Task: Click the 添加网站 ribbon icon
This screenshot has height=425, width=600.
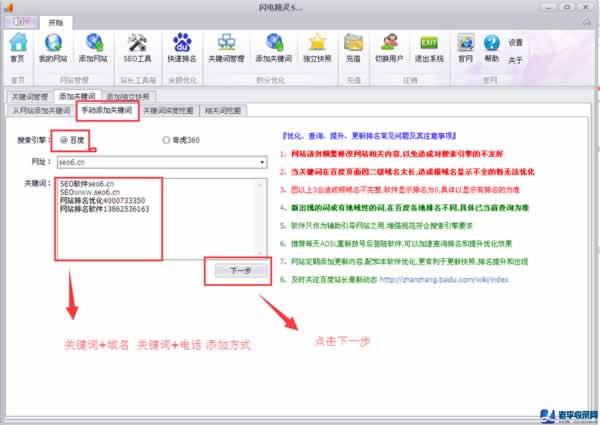Action: coord(93,47)
